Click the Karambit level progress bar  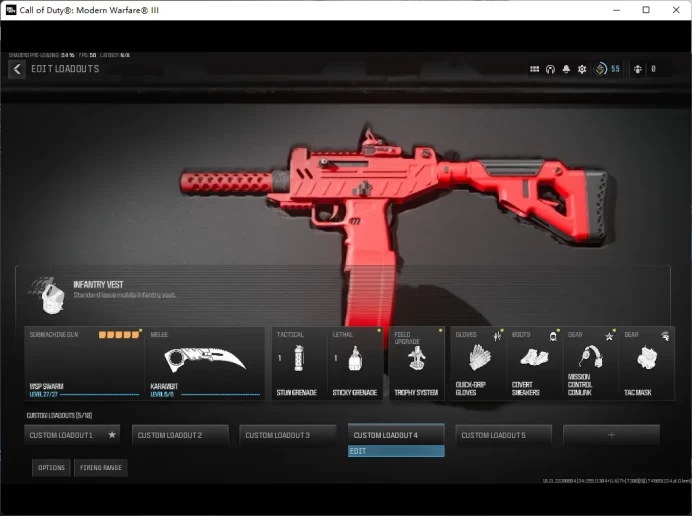(x=220, y=394)
